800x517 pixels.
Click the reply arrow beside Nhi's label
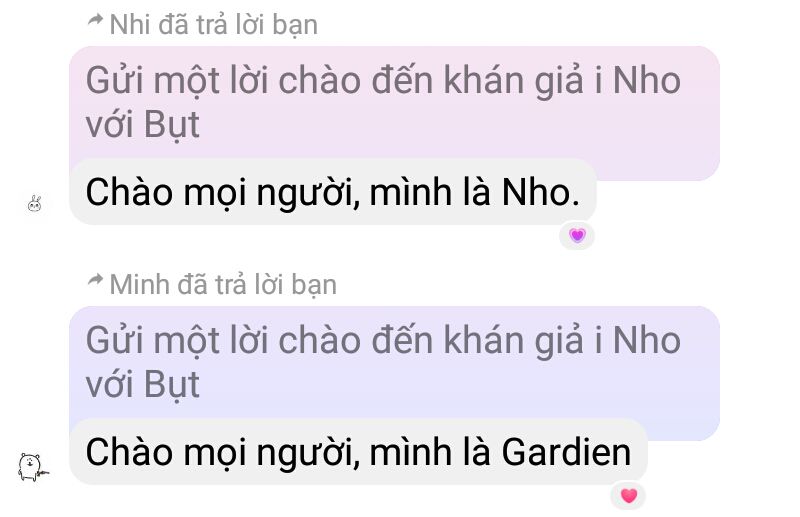point(95,21)
